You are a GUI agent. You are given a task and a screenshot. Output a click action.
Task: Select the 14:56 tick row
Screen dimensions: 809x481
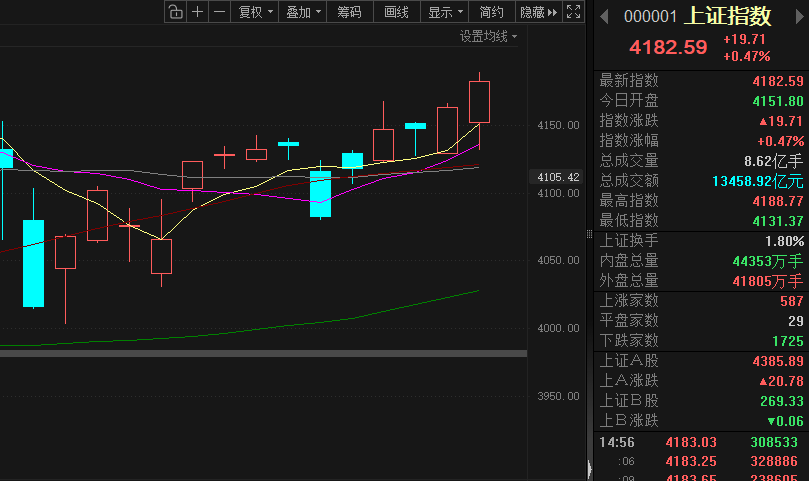click(x=701, y=443)
